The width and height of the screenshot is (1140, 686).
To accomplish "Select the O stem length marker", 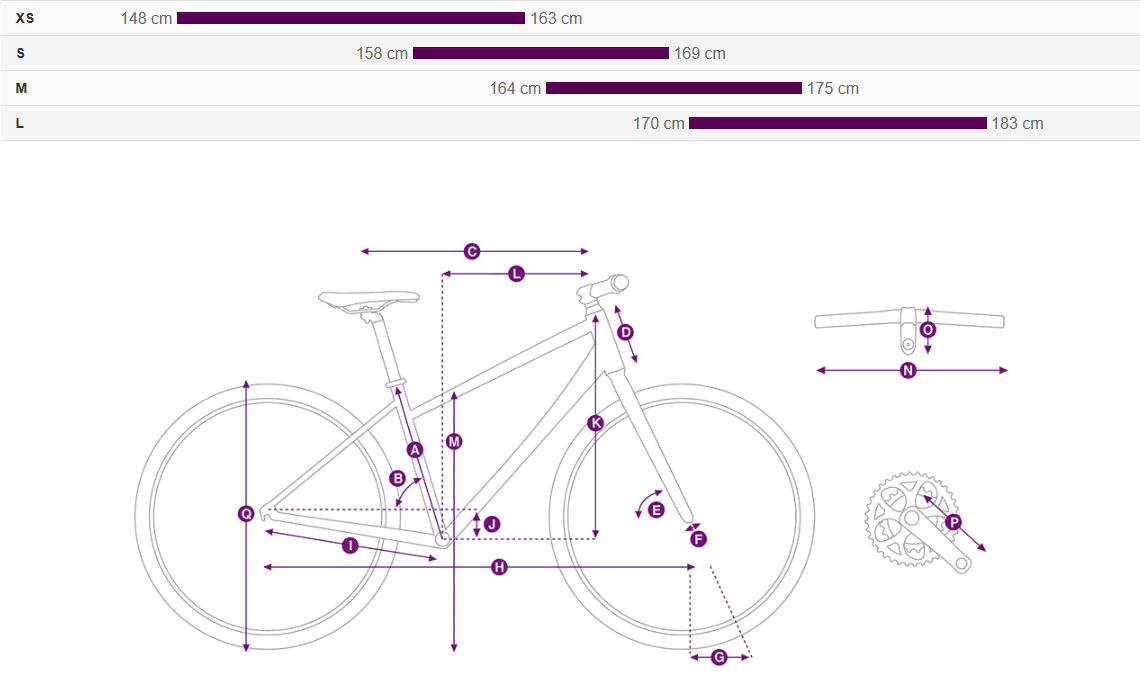I will [x=928, y=329].
